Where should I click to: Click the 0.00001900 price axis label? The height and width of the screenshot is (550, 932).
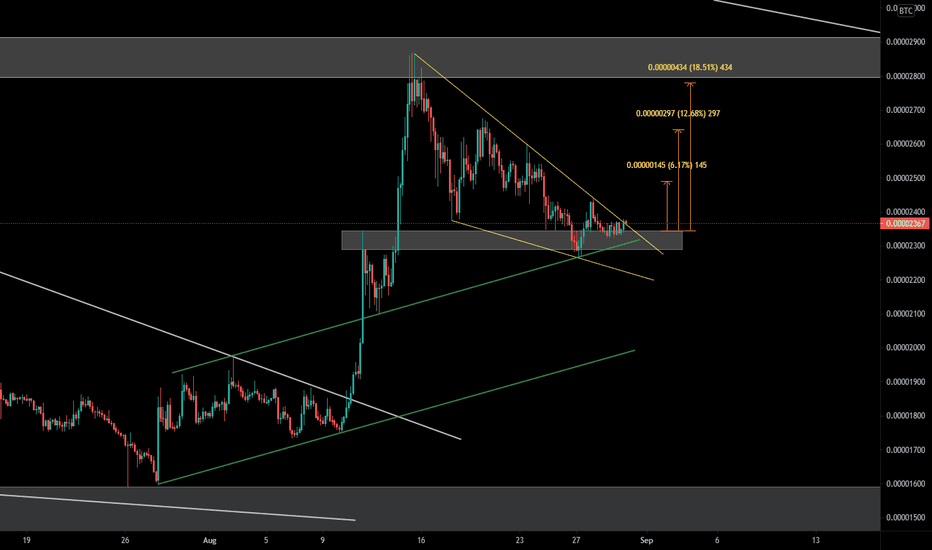tap(905, 382)
